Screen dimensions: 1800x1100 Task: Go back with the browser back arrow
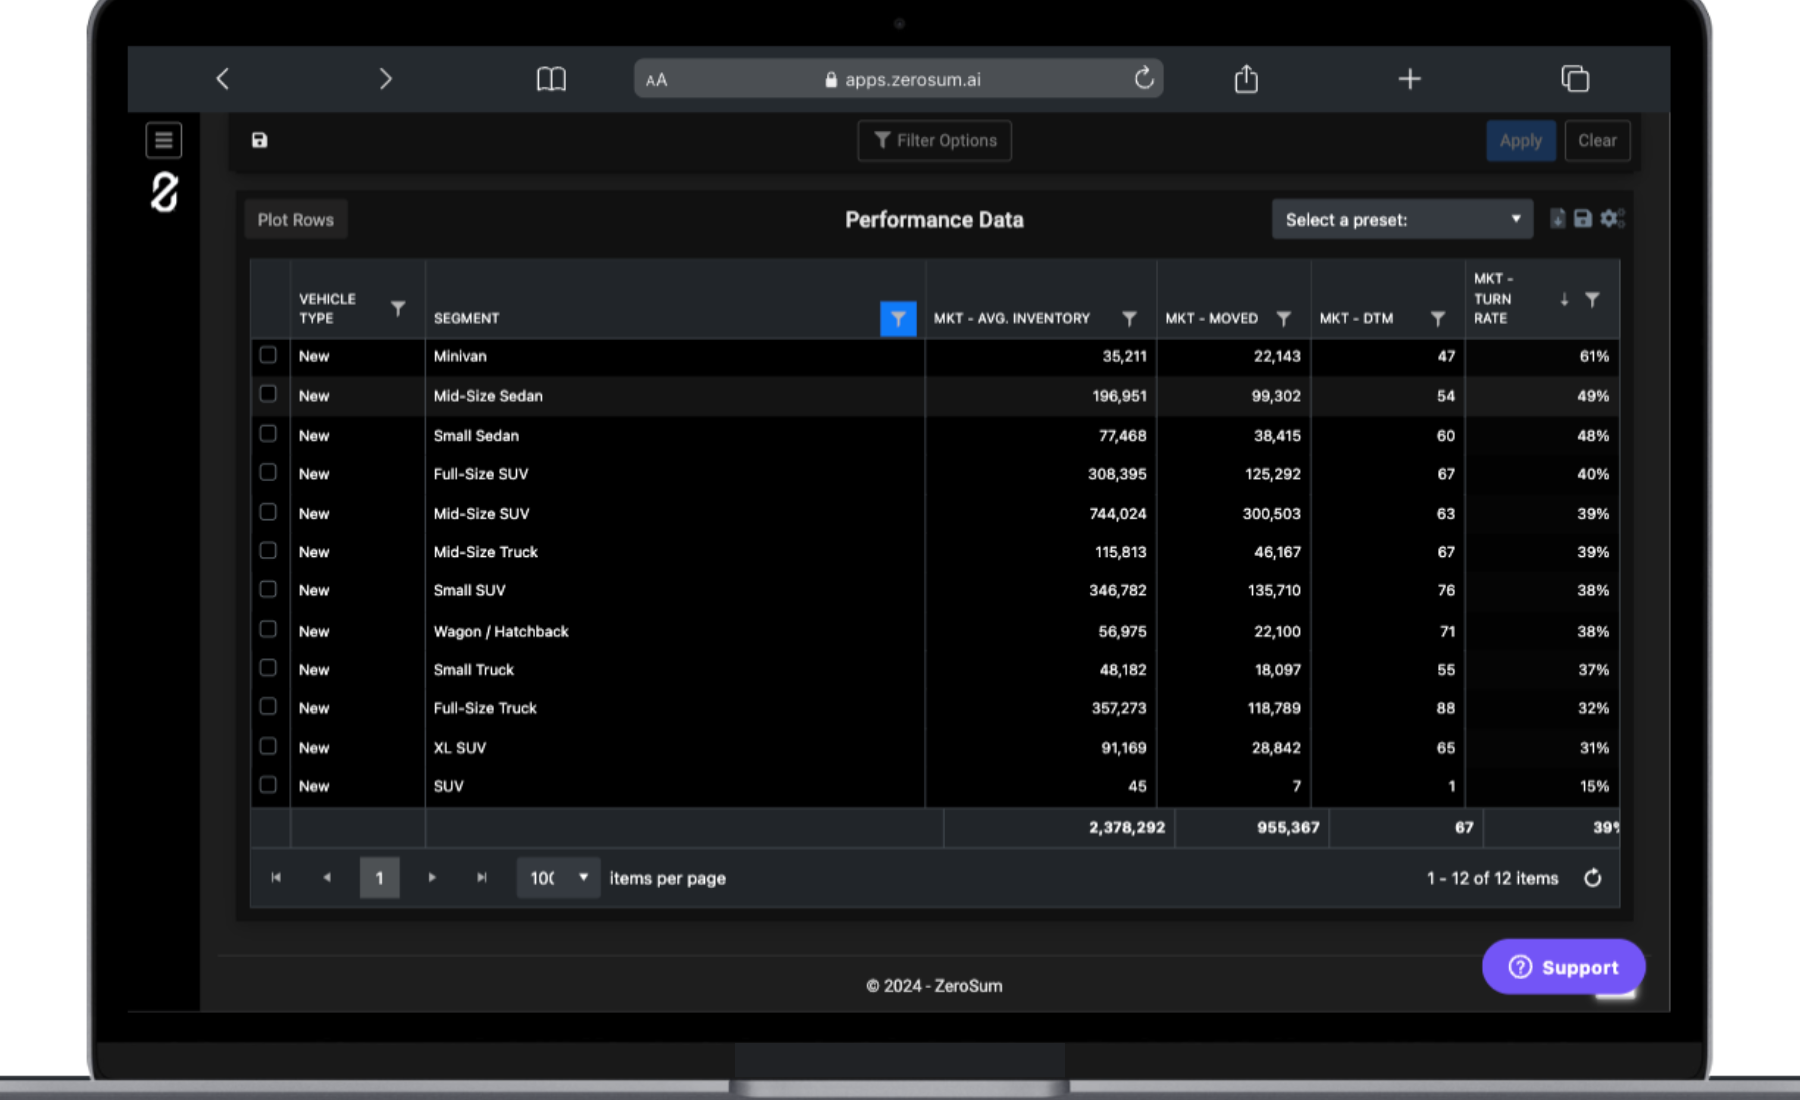tap(223, 79)
